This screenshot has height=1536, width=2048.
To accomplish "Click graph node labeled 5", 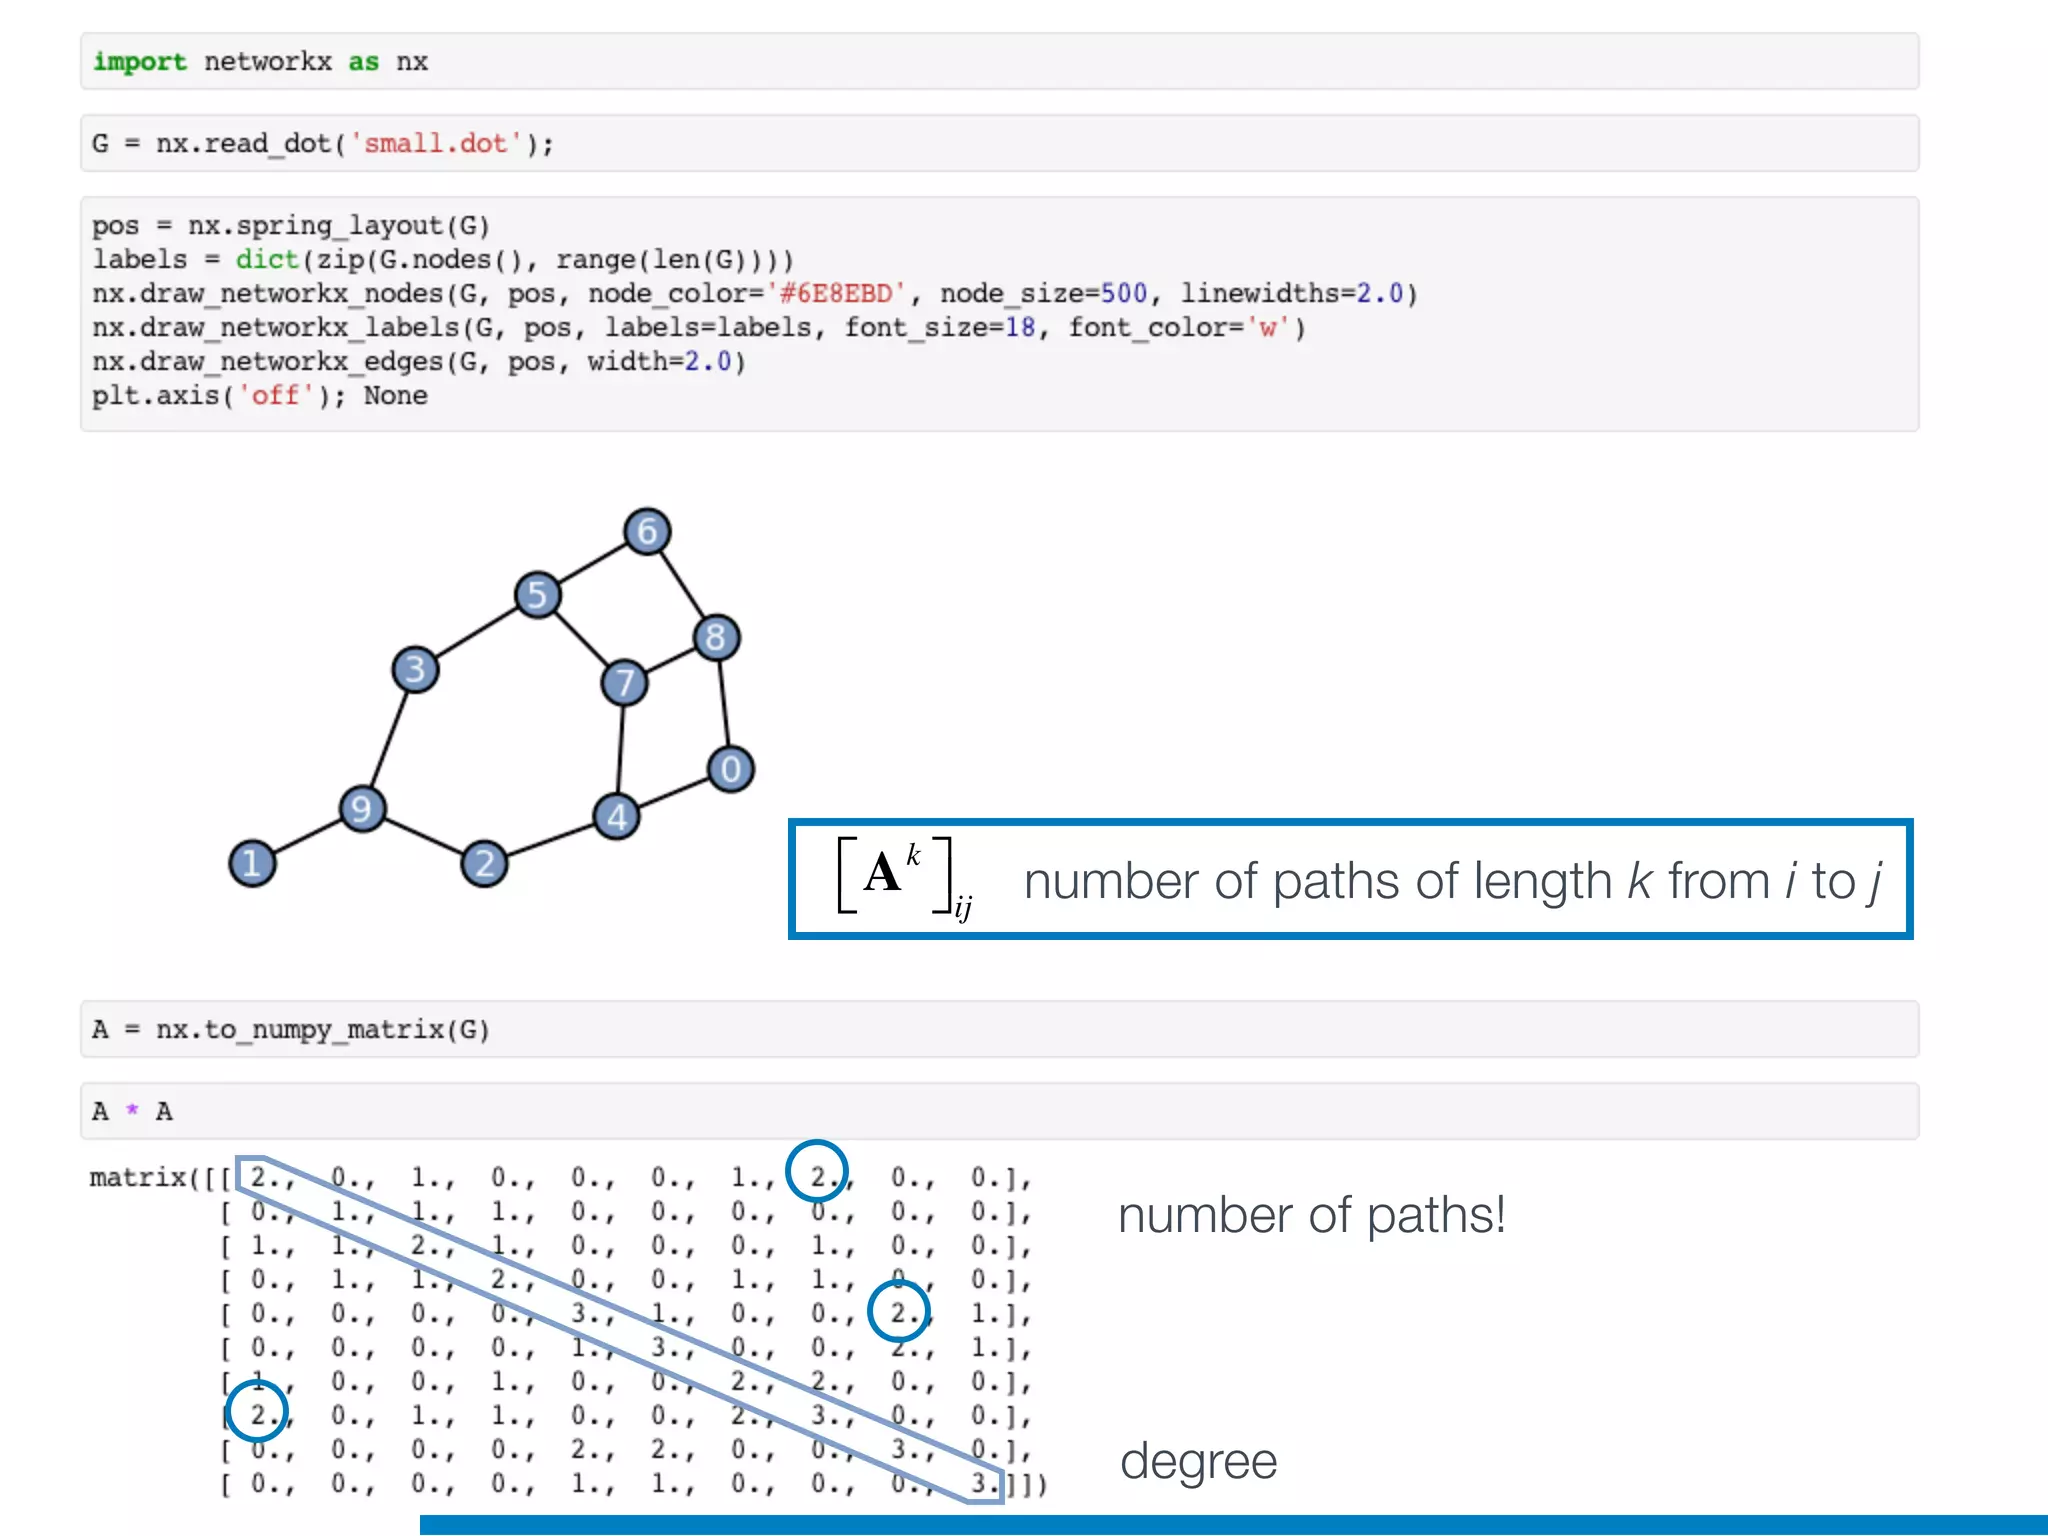I will [538, 595].
